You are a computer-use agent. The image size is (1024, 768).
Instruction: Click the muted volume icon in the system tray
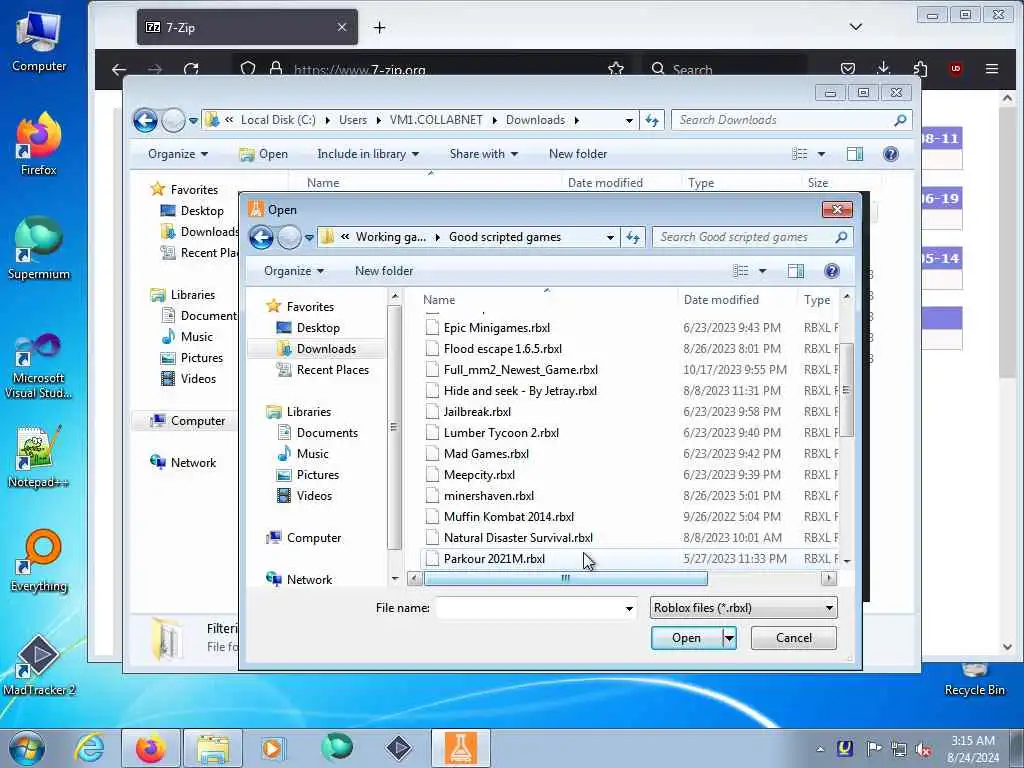tap(923, 748)
